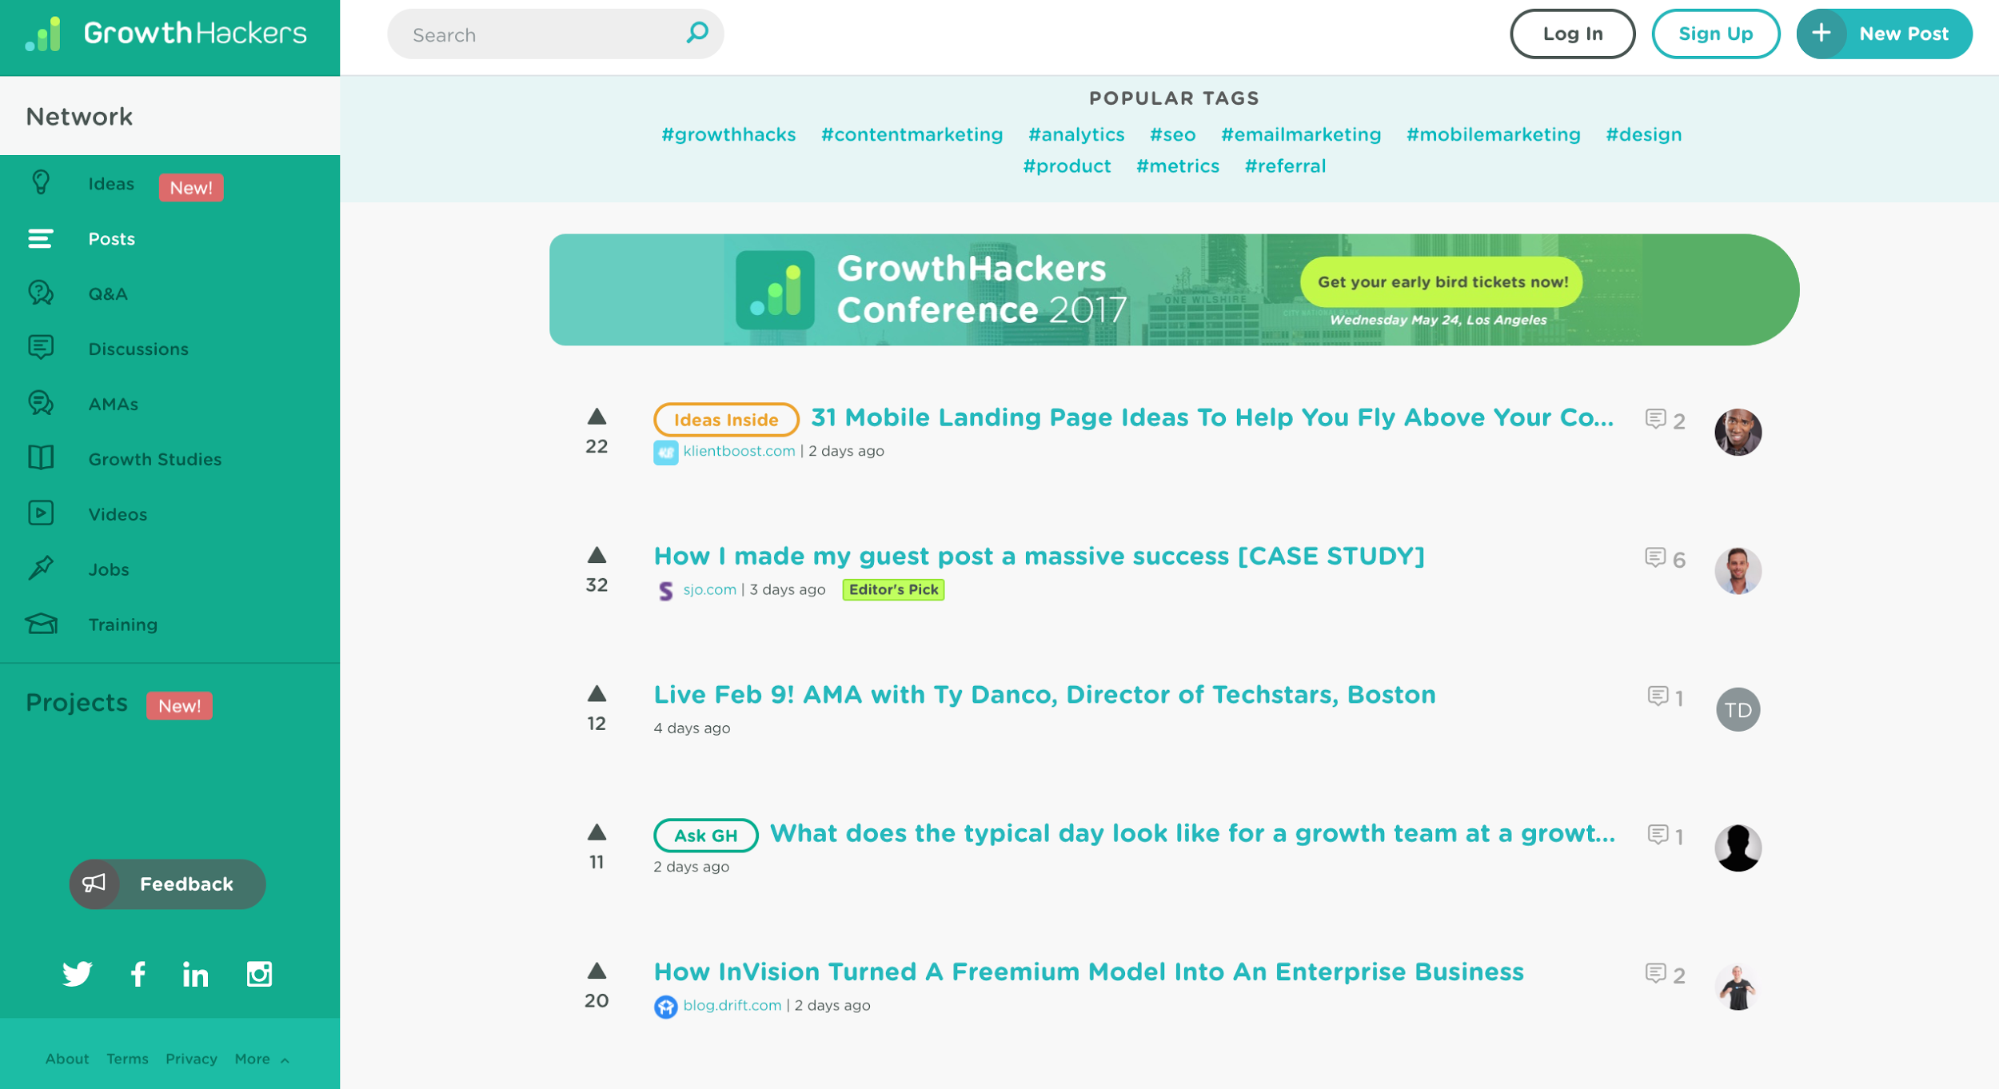Upvote the Ty Danco AMA post
The height and width of the screenshot is (1090, 1999).
[x=597, y=694]
